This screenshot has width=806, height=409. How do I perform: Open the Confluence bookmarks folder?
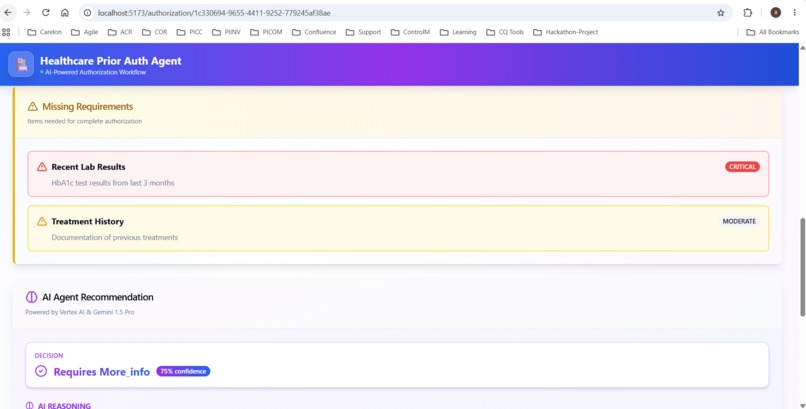pyautogui.click(x=314, y=32)
